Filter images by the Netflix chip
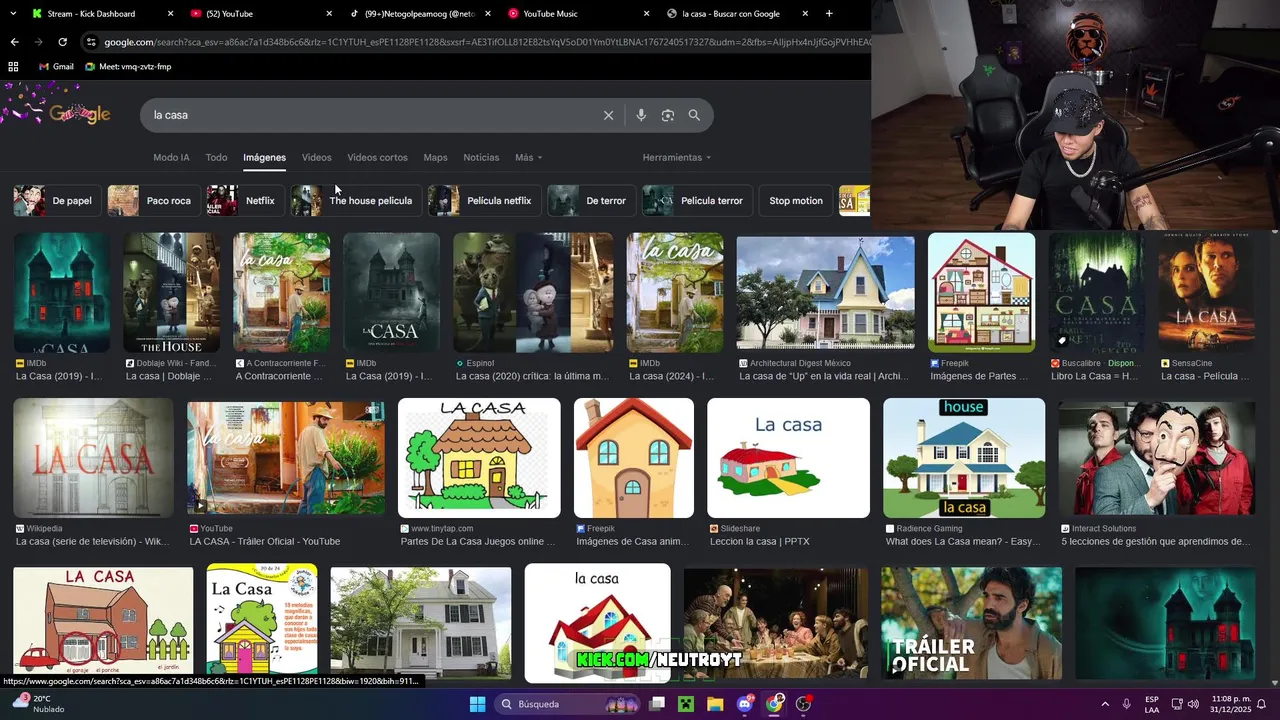This screenshot has width=1280, height=720. tap(244, 200)
